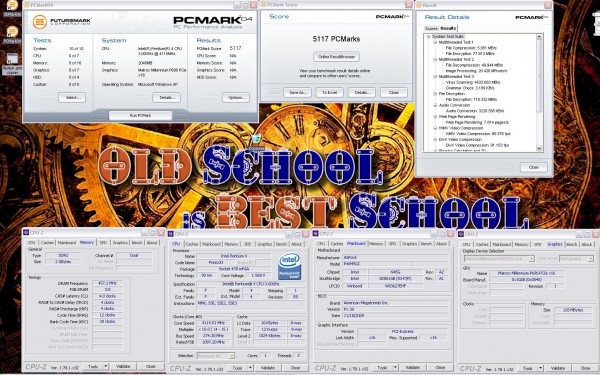This screenshot has width=600, height=375.
Task: Open the Caches tab in CPU-Z CPU window
Action: pyautogui.click(x=192, y=244)
